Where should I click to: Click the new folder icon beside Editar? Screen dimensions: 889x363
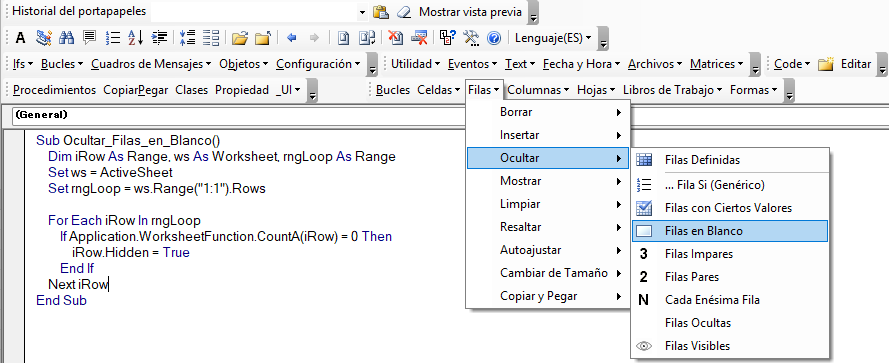coord(826,64)
